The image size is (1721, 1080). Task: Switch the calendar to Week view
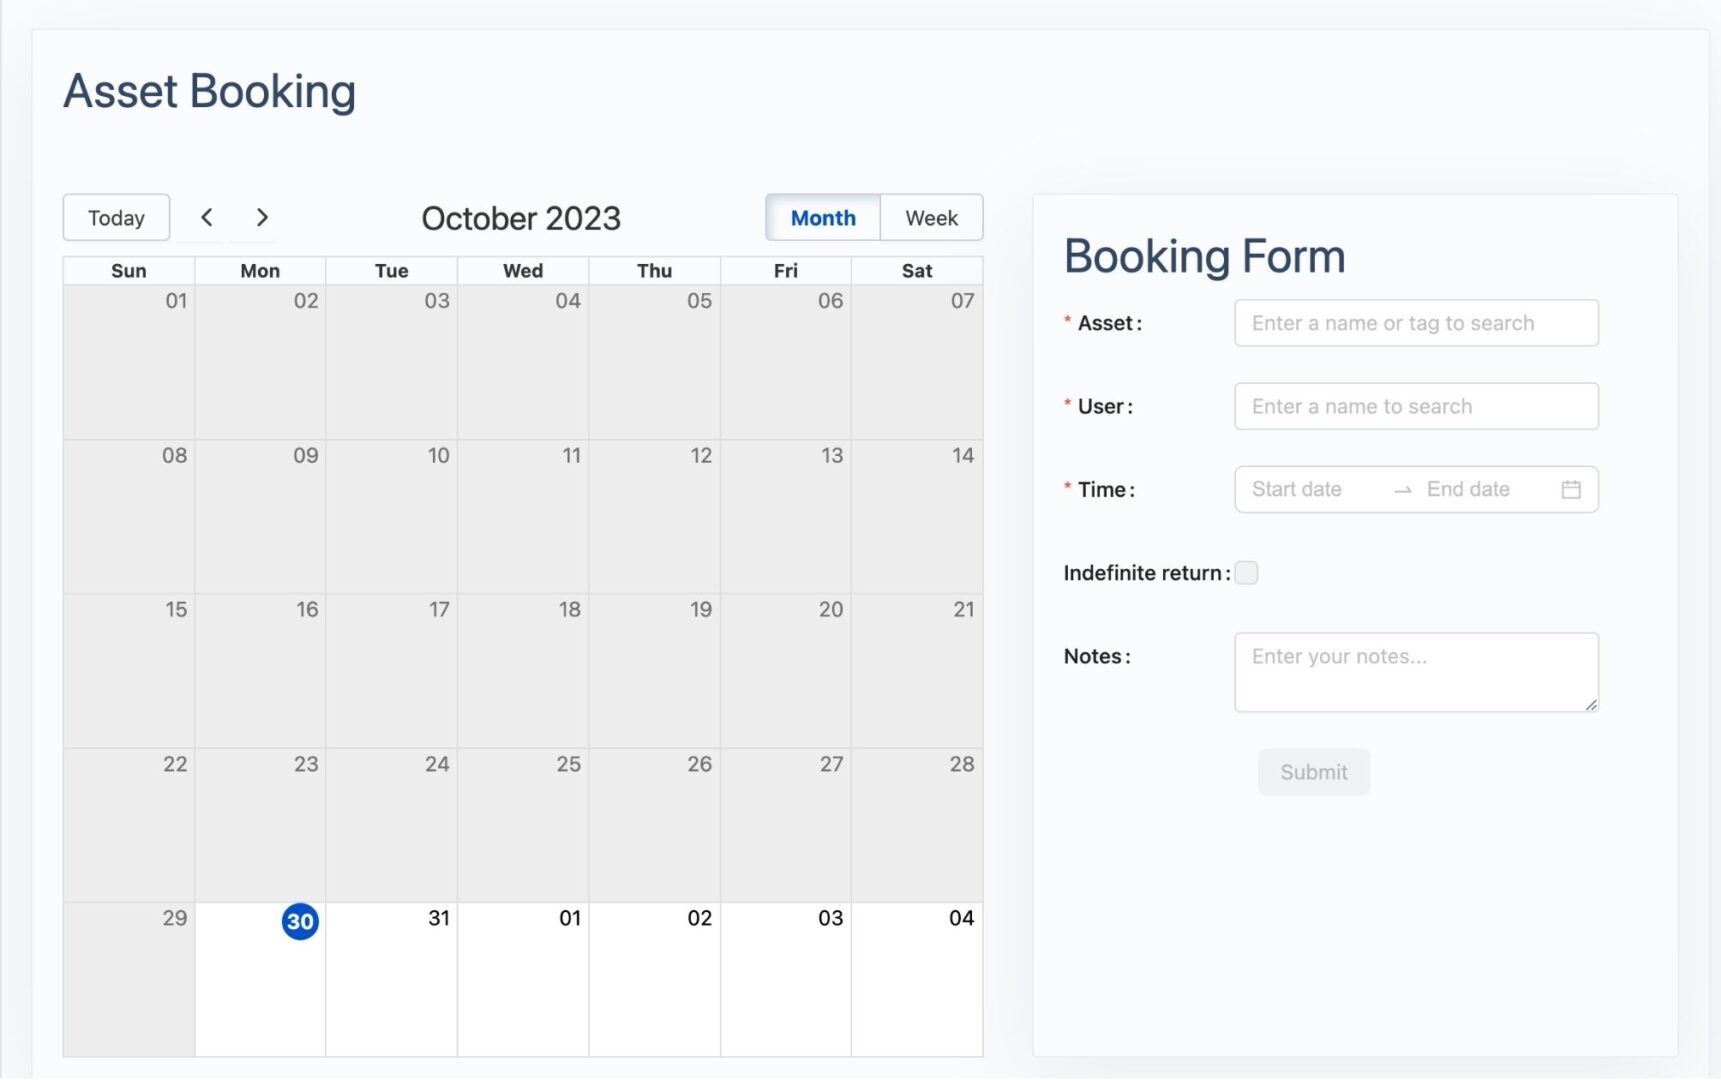931,218
